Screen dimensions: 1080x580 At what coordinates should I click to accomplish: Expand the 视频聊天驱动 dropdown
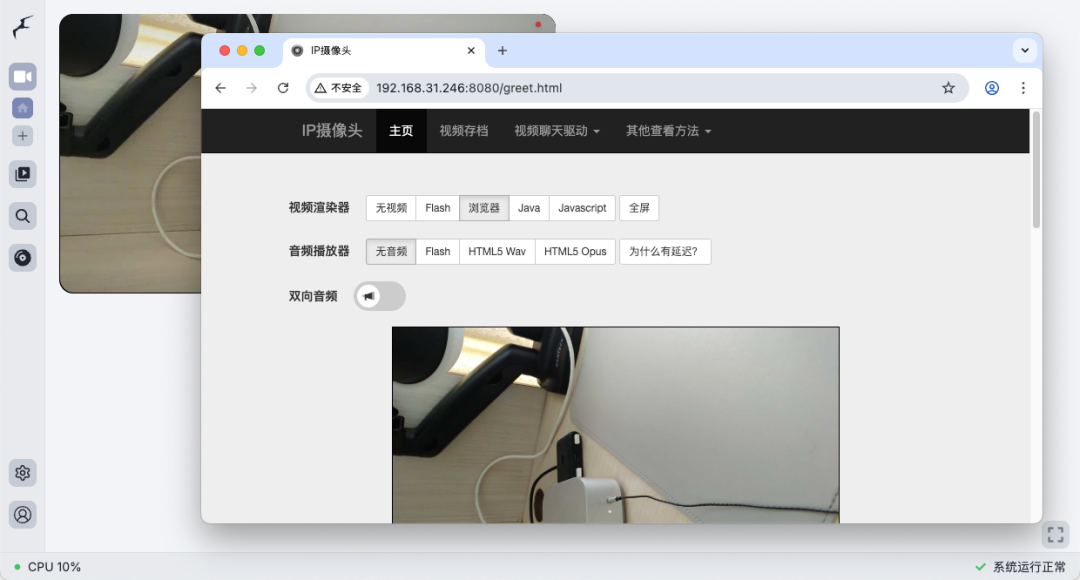tap(555, 131)
